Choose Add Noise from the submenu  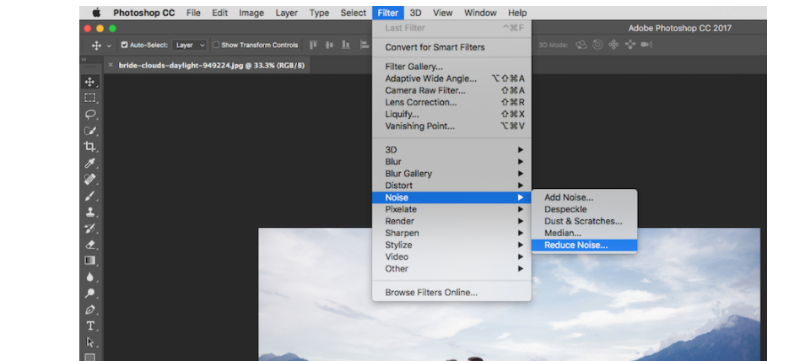(584, 197)
